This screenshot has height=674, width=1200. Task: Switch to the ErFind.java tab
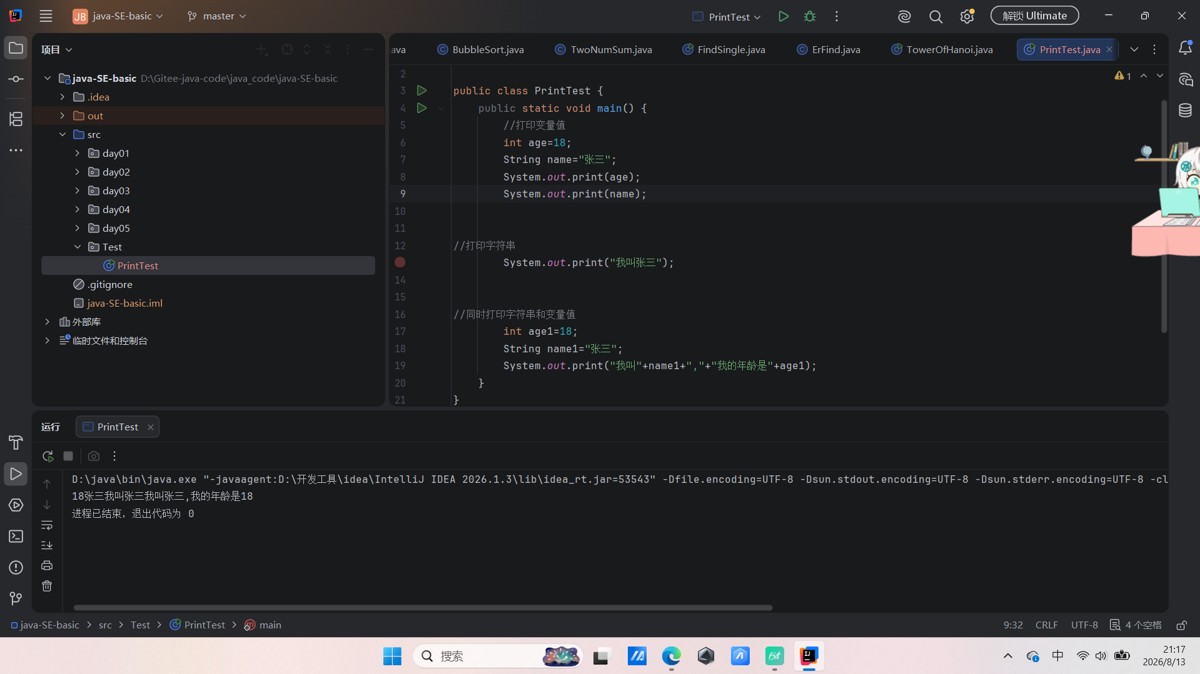[829, 49]
